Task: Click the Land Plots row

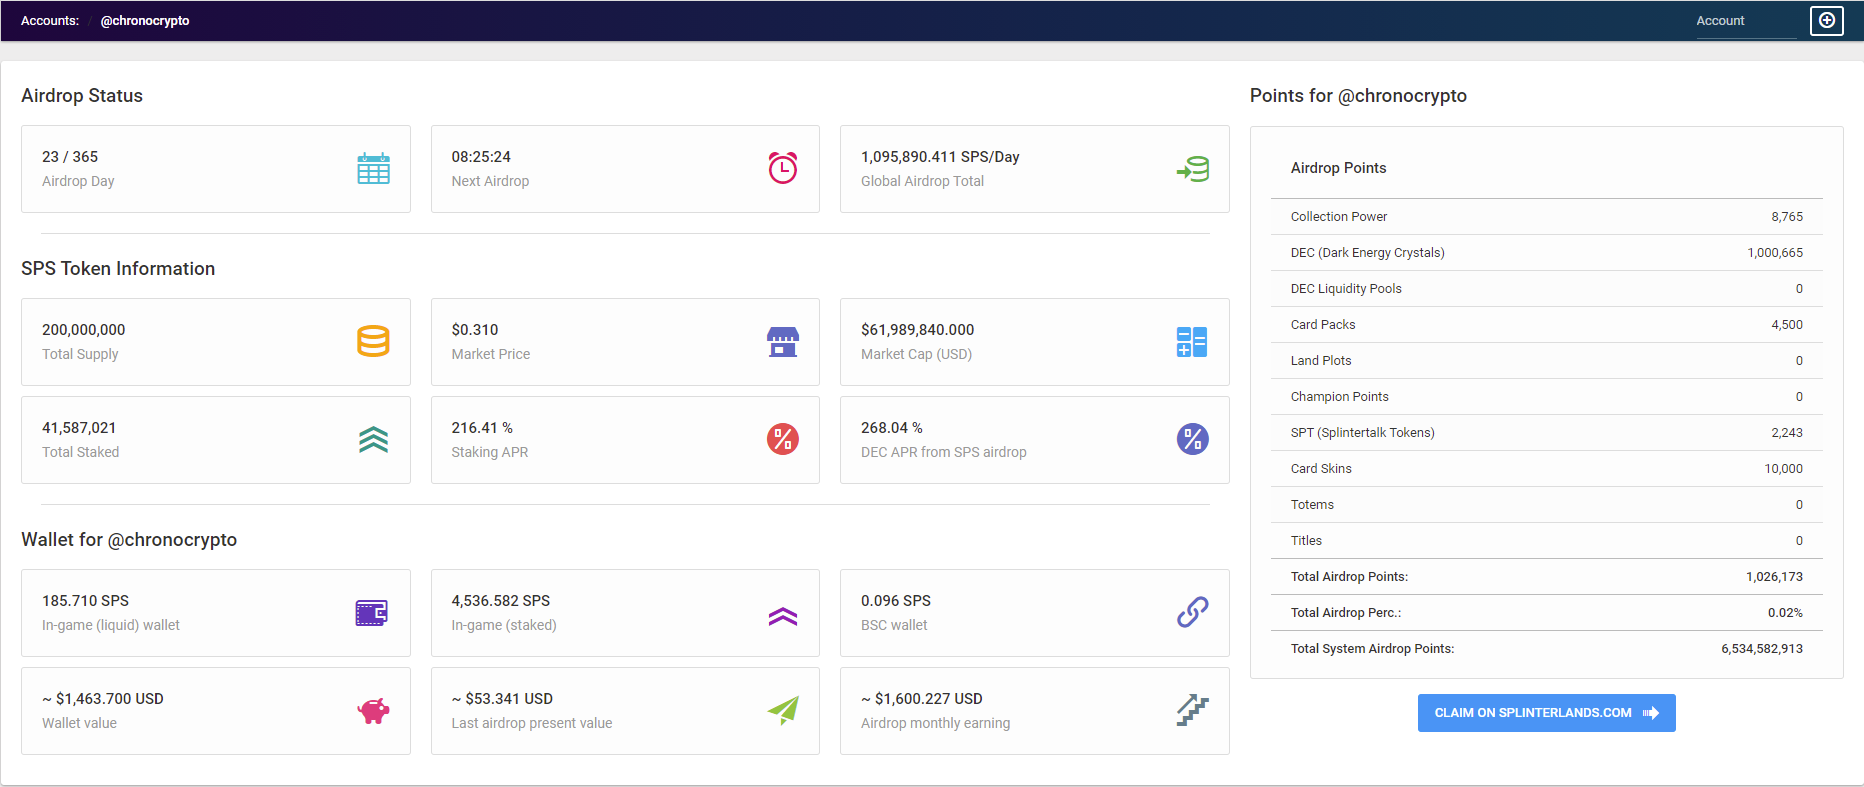Action: coord(1546,361)
